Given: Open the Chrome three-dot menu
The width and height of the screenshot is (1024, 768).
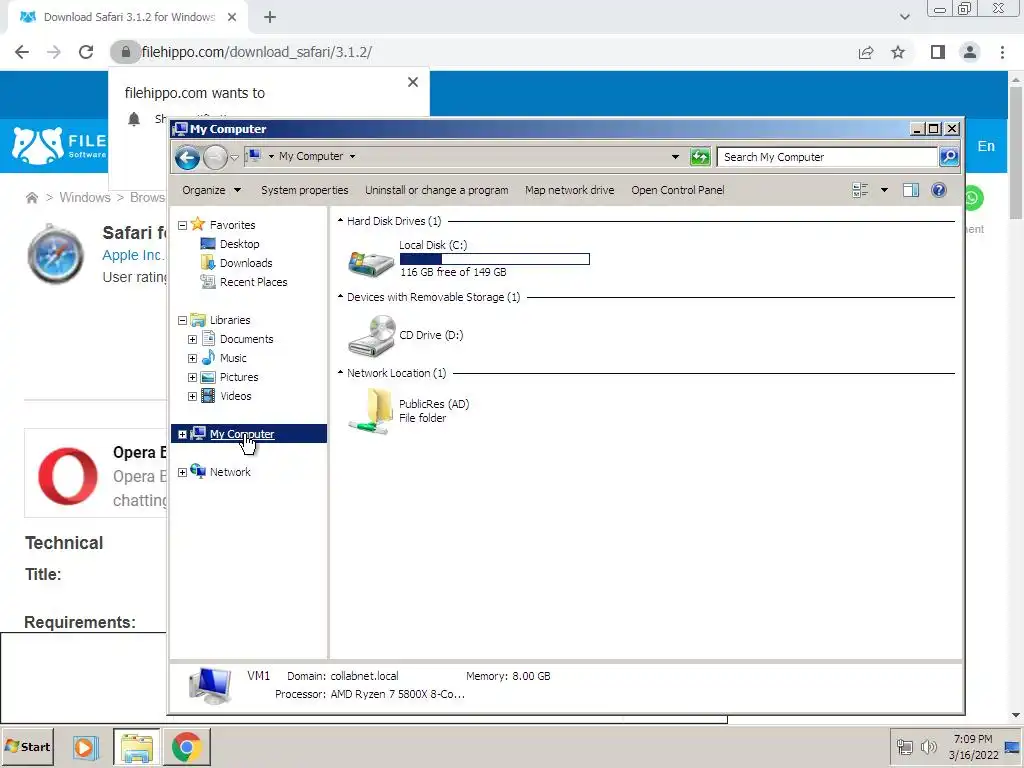Looking at the screenshot, I should coord(1002,52).
